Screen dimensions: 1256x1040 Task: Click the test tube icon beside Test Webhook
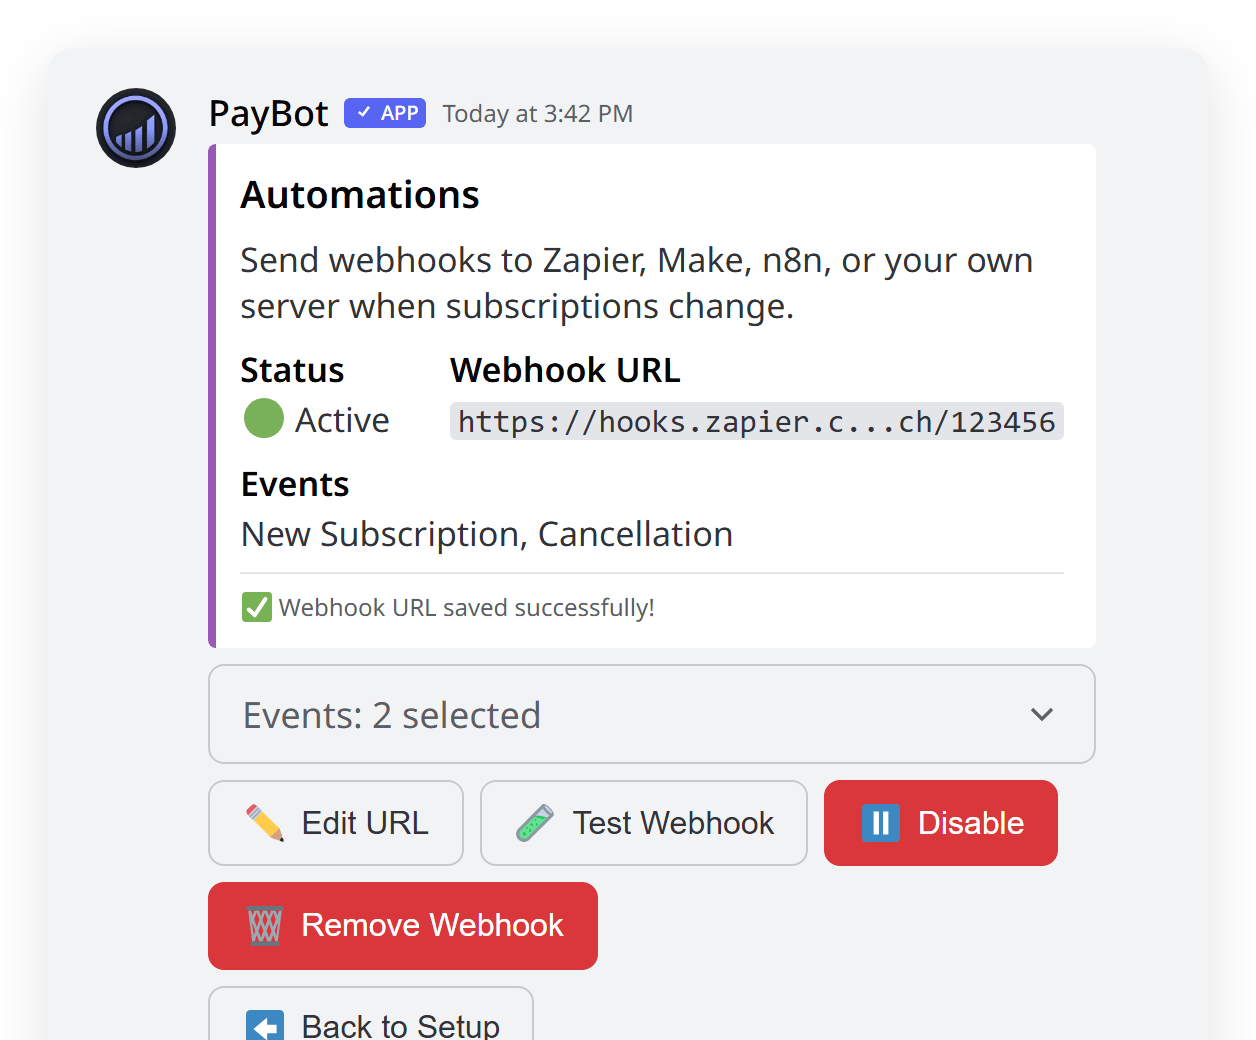[533, 822]
